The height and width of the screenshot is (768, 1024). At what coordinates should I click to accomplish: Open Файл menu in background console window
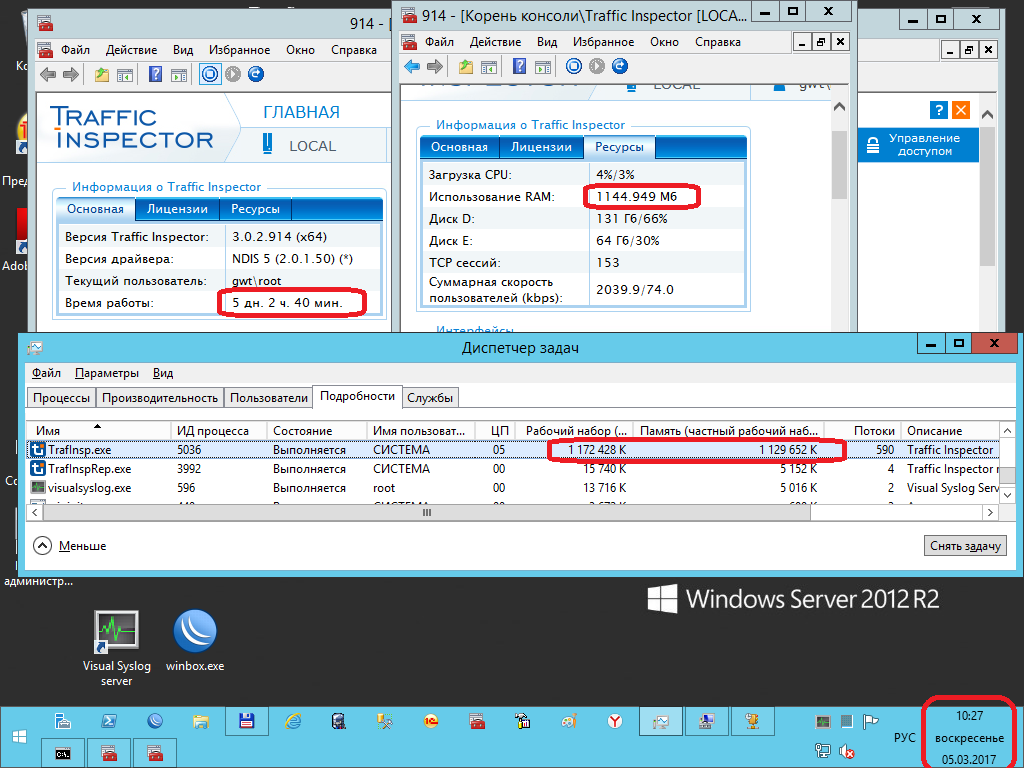pos(75,50)
